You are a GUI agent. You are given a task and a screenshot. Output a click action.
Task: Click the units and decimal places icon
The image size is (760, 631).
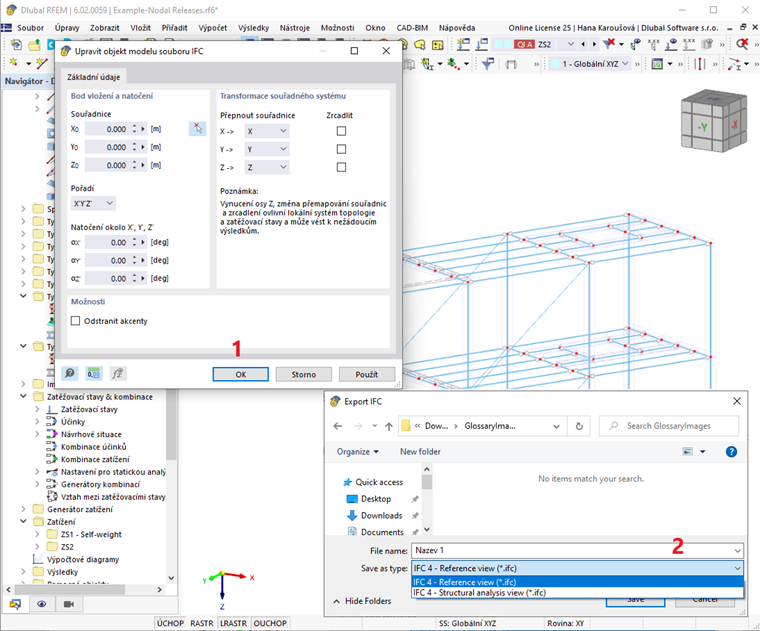click(x=94, y=373)
